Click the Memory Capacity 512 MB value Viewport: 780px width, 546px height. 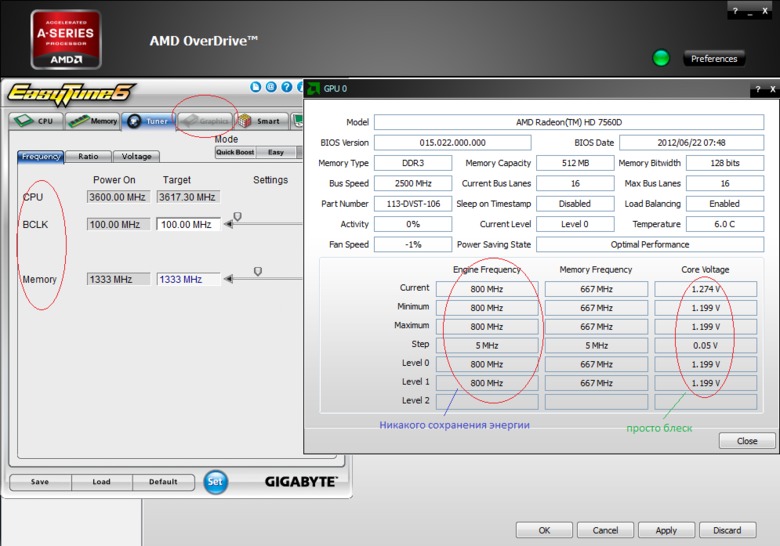click(575, 163)
